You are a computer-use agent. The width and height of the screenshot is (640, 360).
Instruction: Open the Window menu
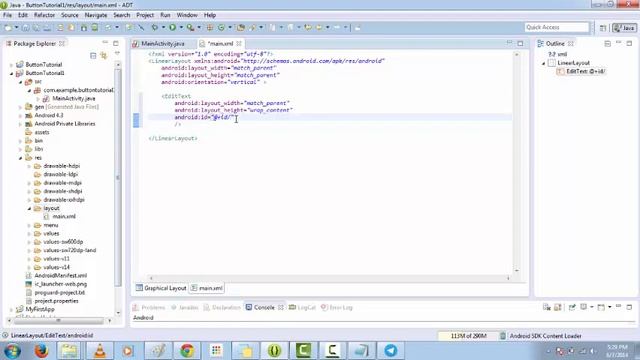pyautogui.click(x=187, y=15)
